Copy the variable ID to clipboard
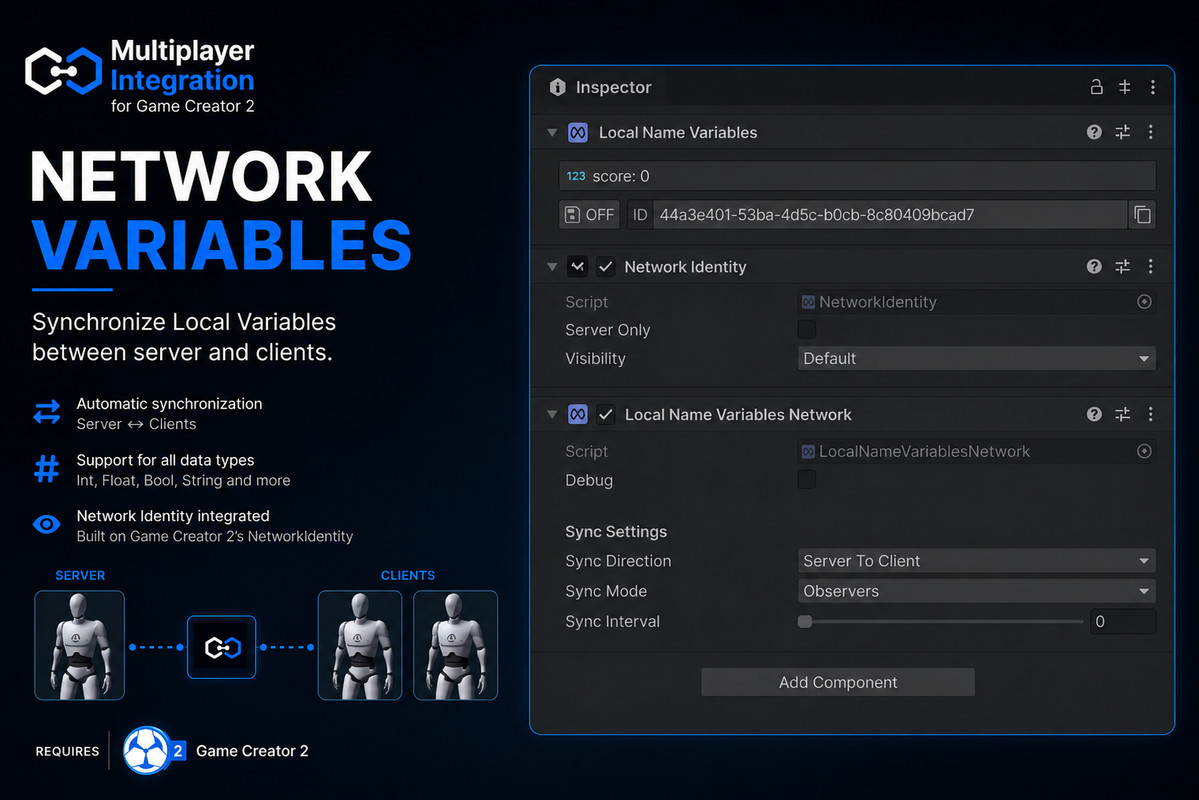This screenshot has width=1199, height=800. click(1142, 215)
